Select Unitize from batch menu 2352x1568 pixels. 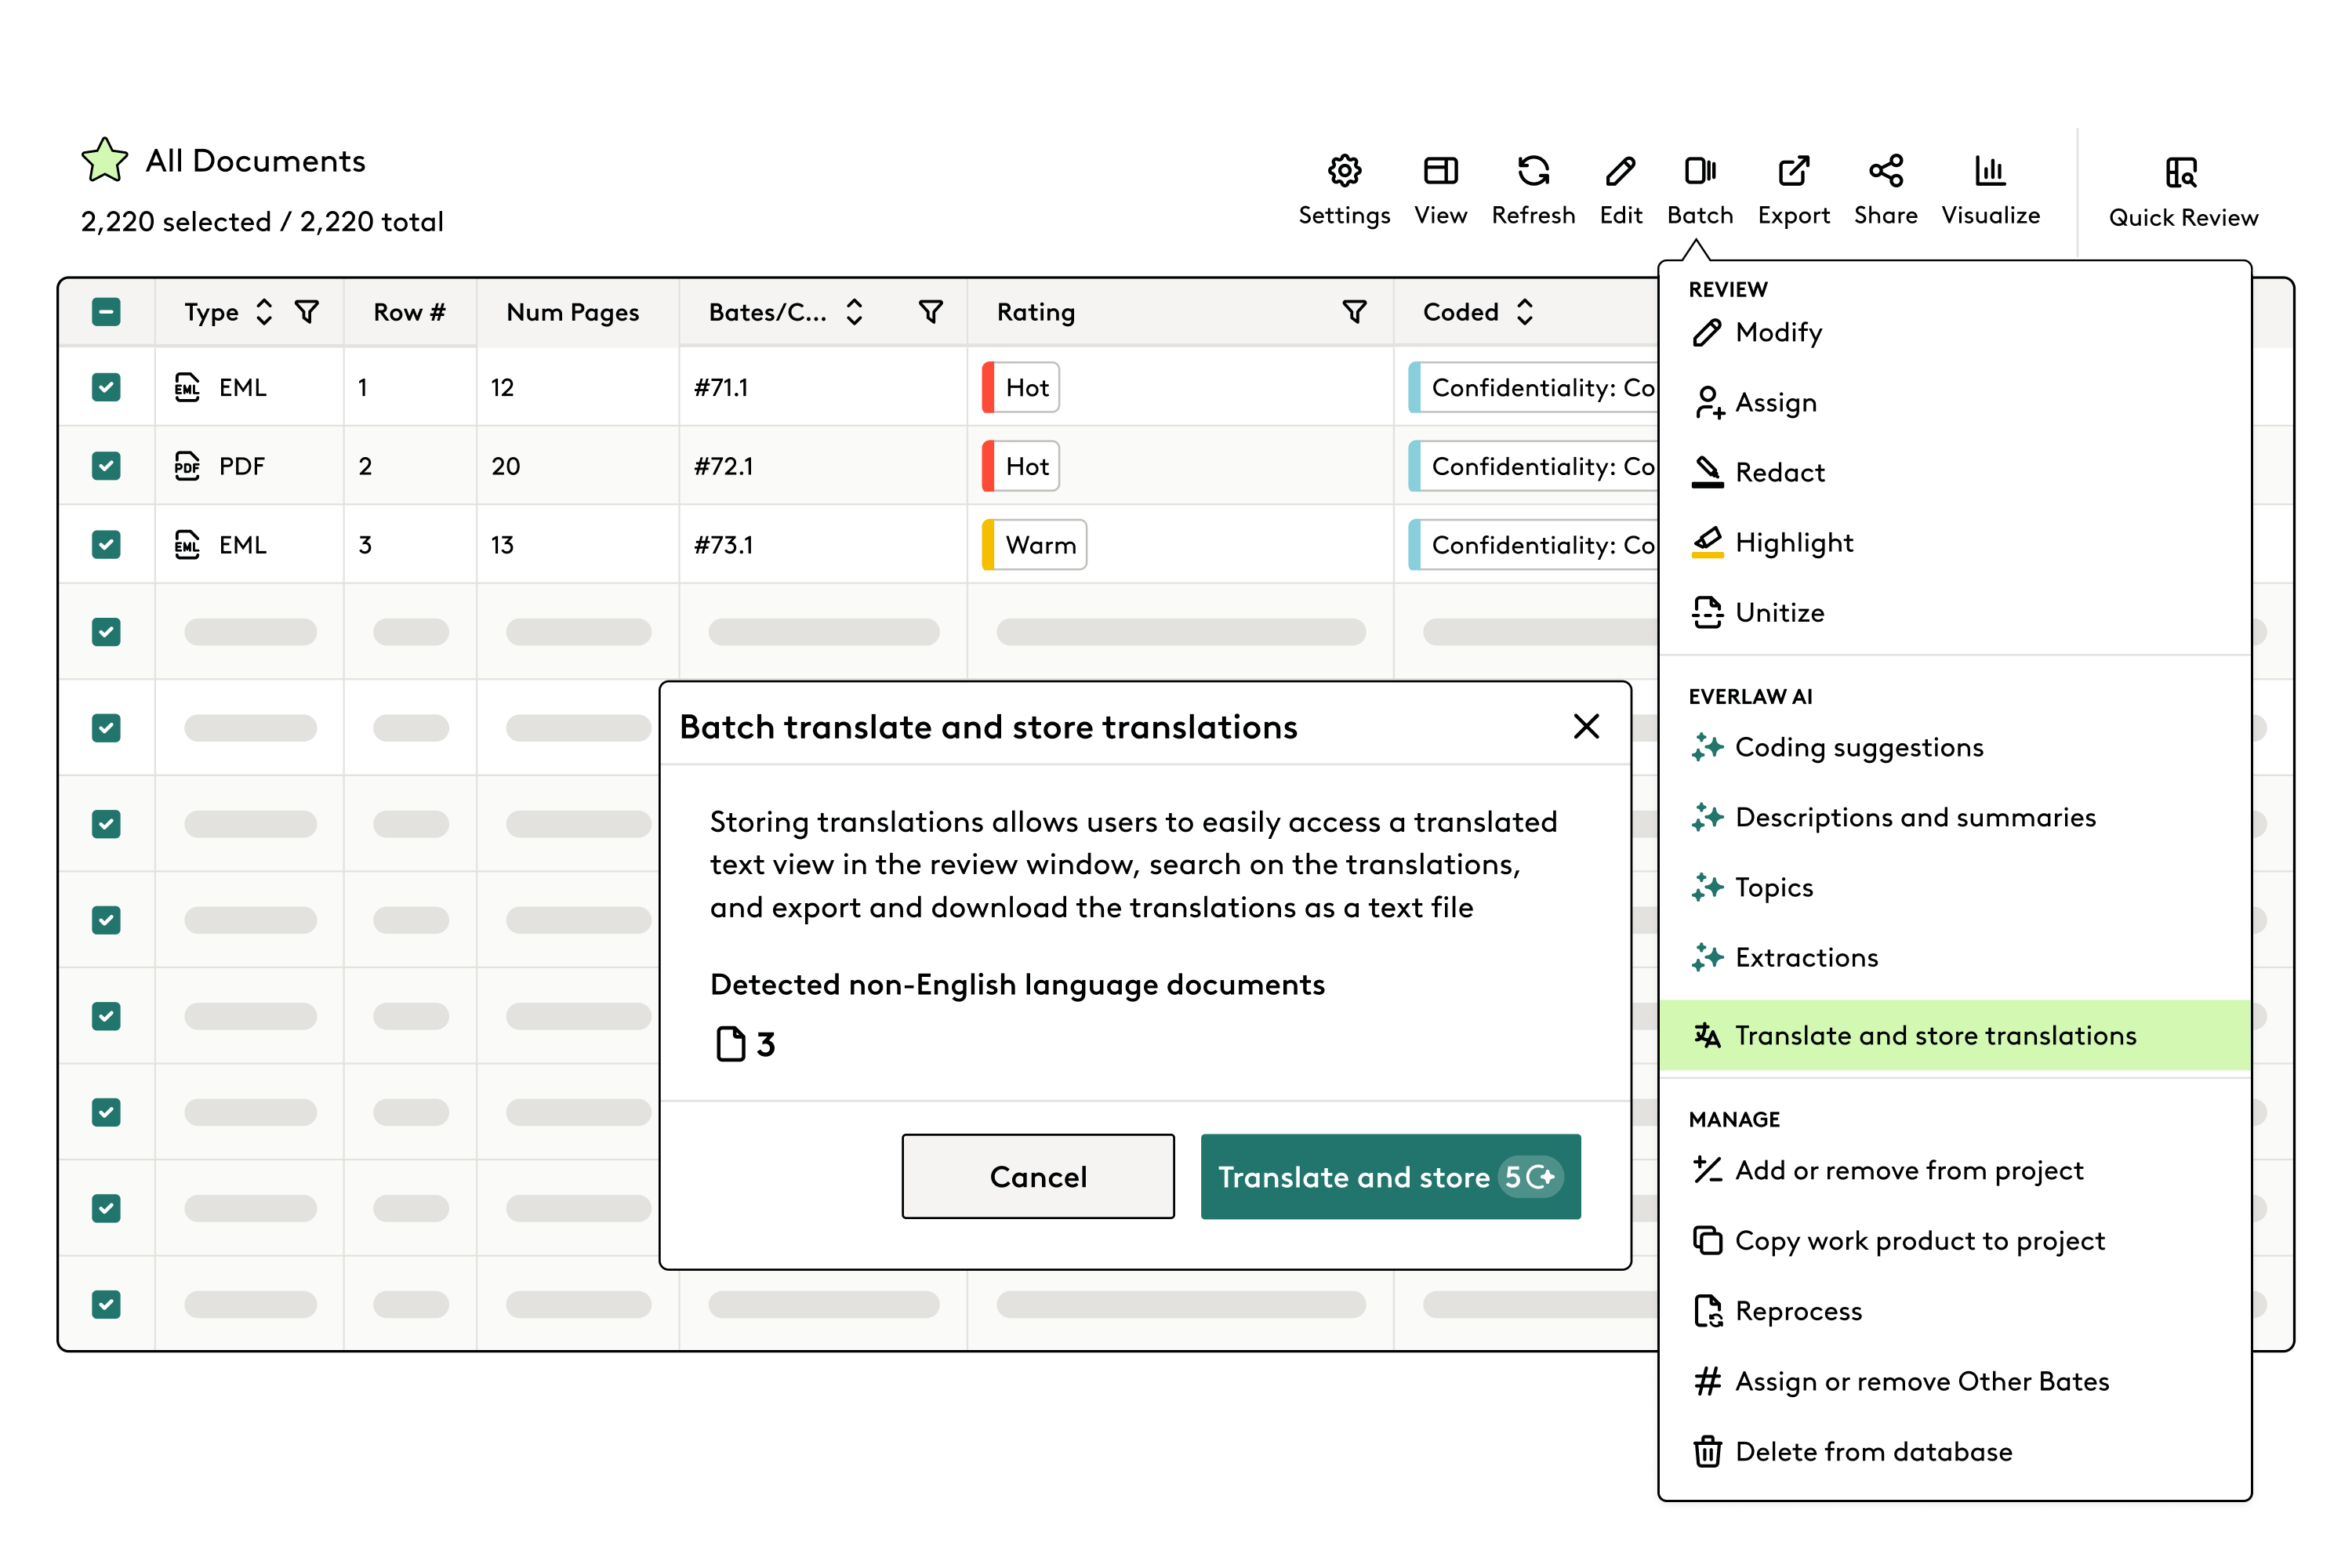(1955, 612)
